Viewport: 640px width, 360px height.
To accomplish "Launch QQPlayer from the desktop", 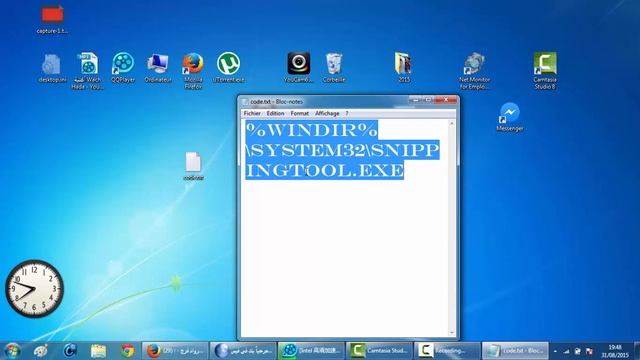I will (x=123, y=68).
